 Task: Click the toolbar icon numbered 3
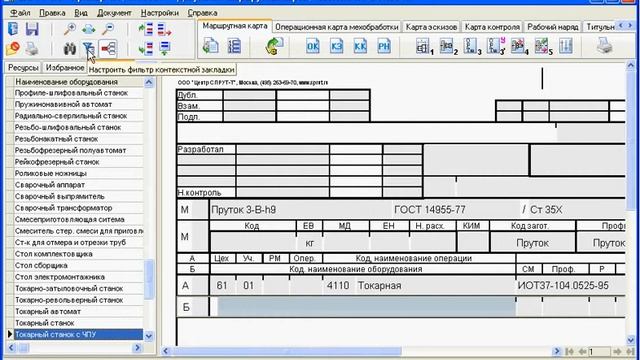click(472, 46)
